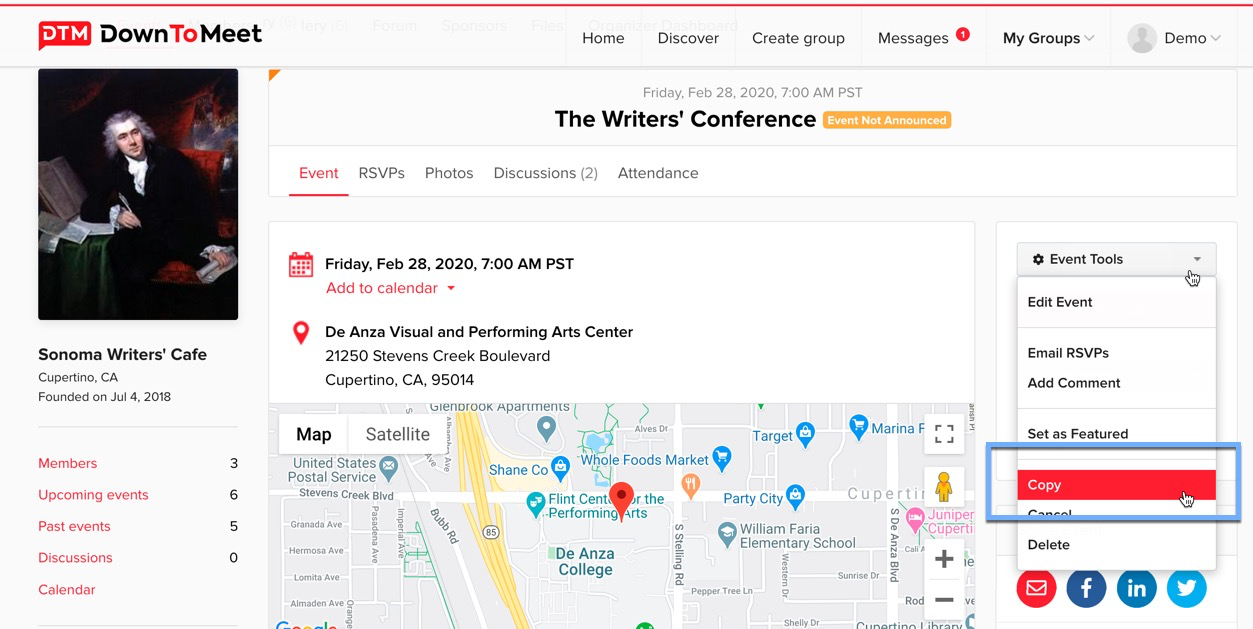This screenshot has width=1253, height=629.
Task: Collapse the Event Tools dropdown
Action: pyautogui.click(x=1116, y=259)
